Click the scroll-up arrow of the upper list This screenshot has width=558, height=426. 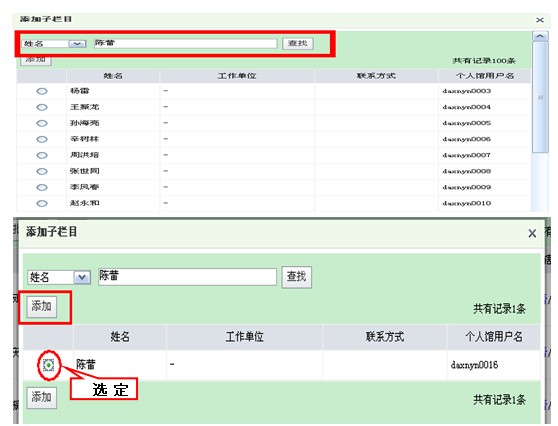coord(540,36)
